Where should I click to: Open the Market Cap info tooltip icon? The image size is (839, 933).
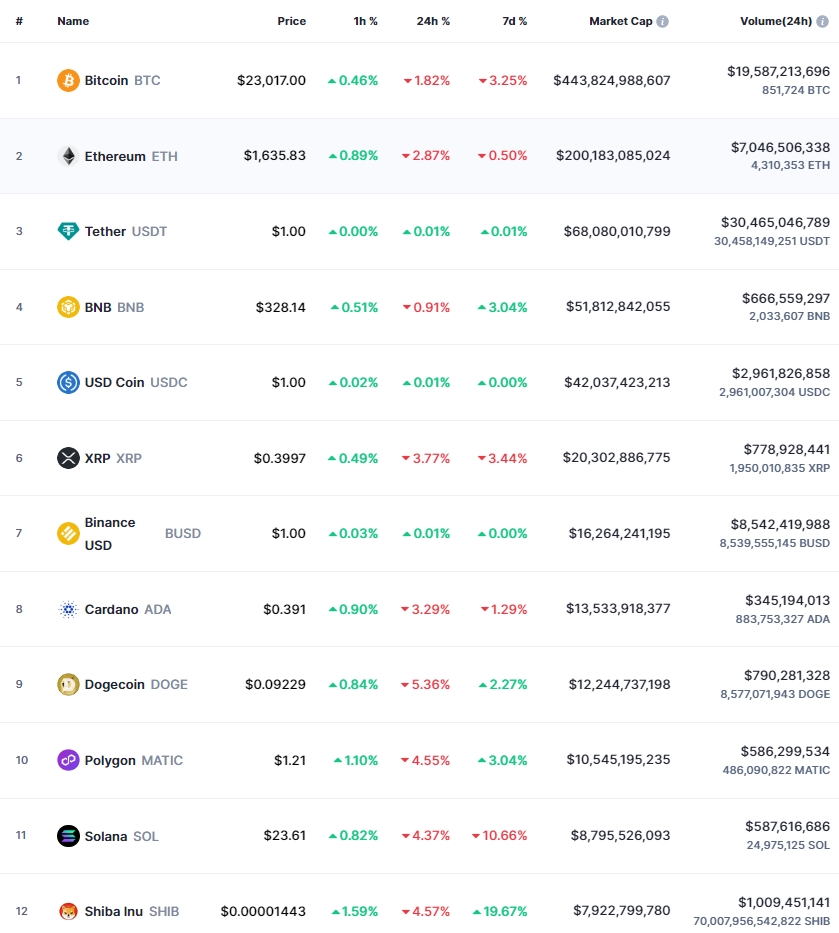[x=662, y=21]
